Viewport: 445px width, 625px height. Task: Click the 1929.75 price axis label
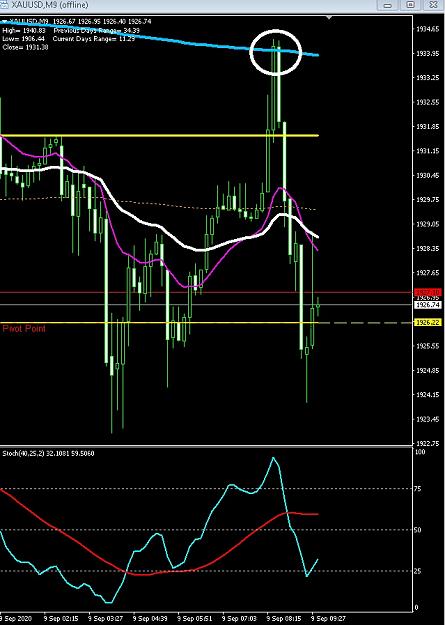(x=428, y=200)
